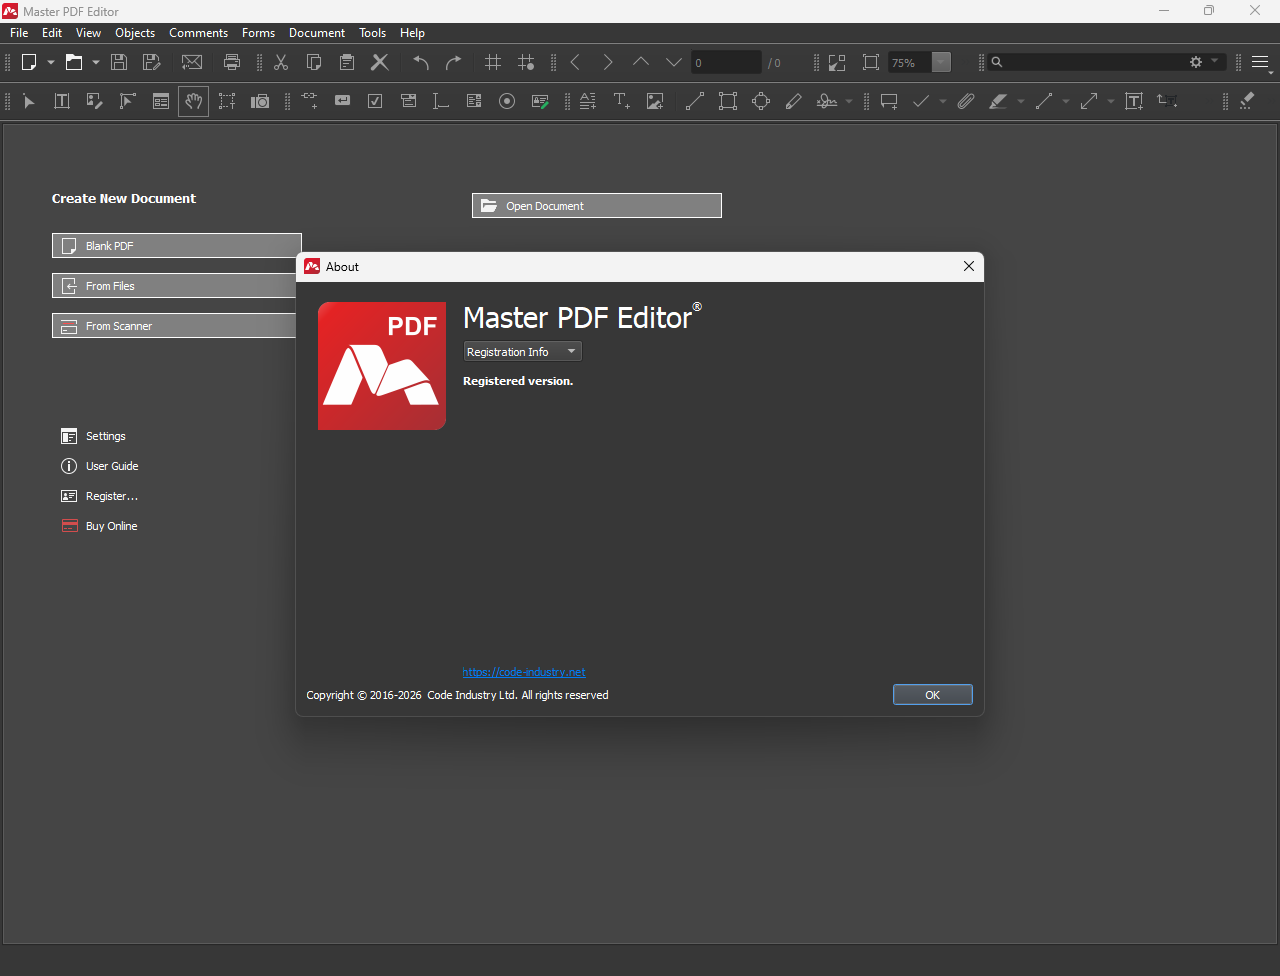Click the Save As floppy-with-pencil icon
Screen dimensions: 1280x976
click(152, 62)
